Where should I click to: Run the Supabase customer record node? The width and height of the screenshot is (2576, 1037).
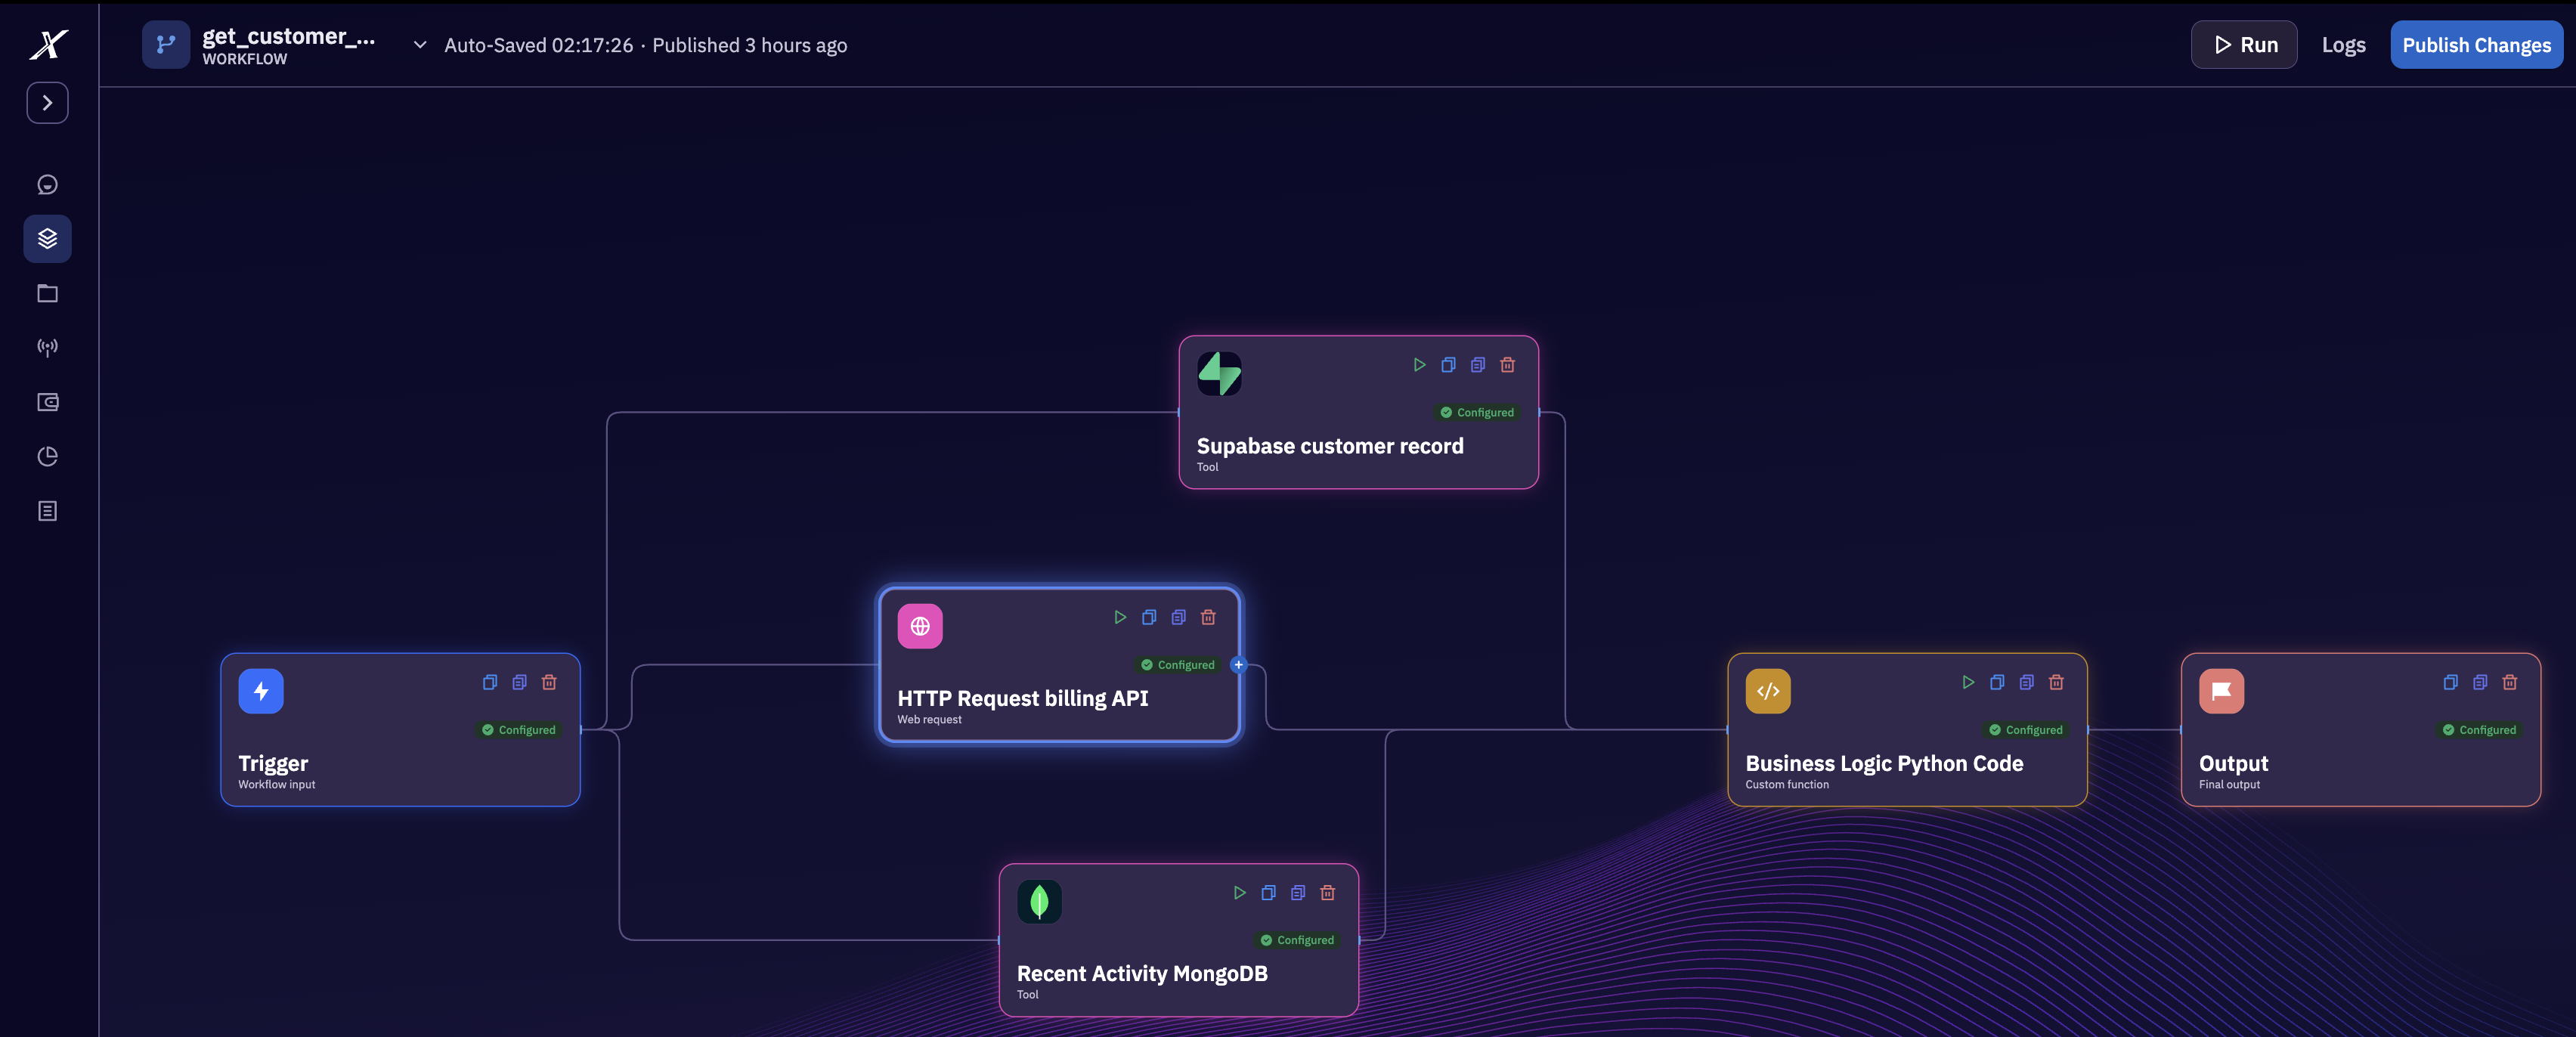click(1419, 365)
